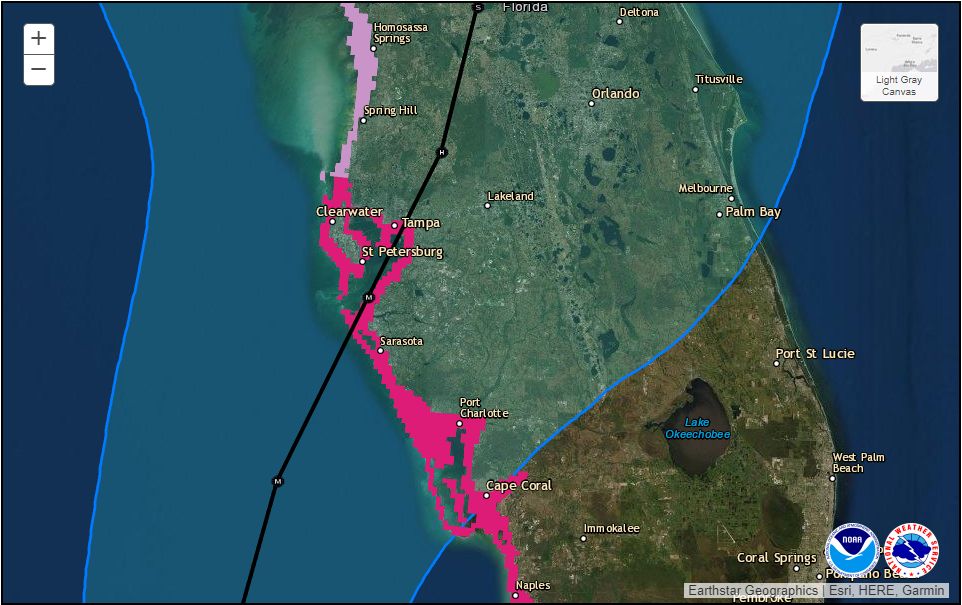962x605 pixels.
Task: Click the NOAA logo
Action: 852,549
